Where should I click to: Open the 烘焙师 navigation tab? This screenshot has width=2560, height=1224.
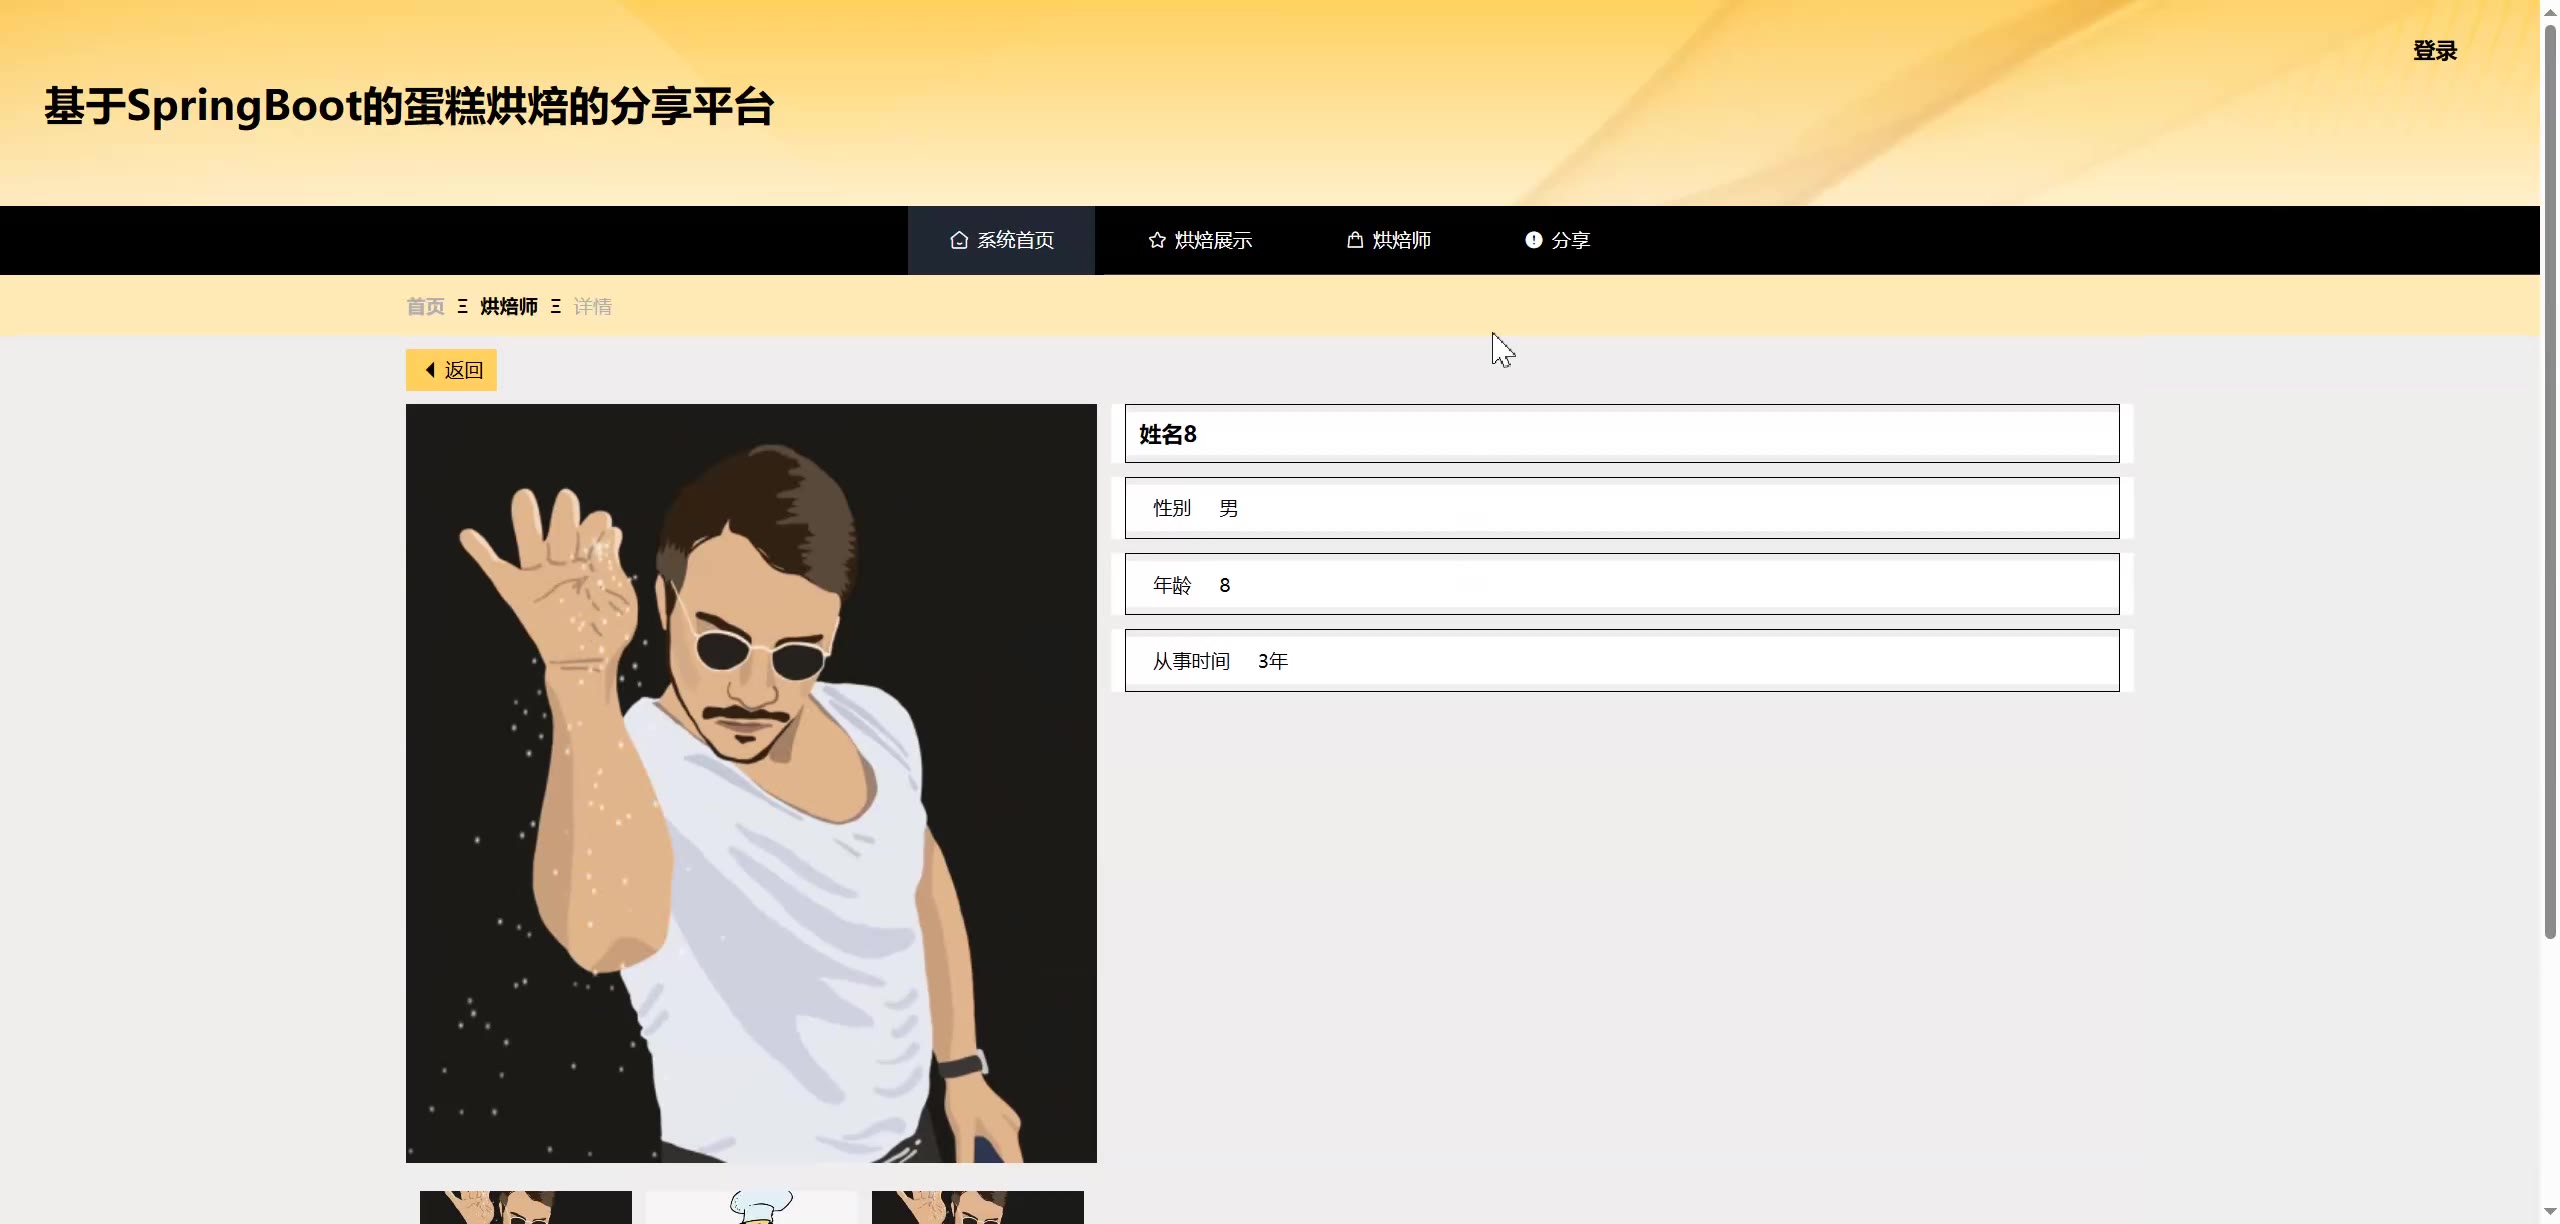1401,240
